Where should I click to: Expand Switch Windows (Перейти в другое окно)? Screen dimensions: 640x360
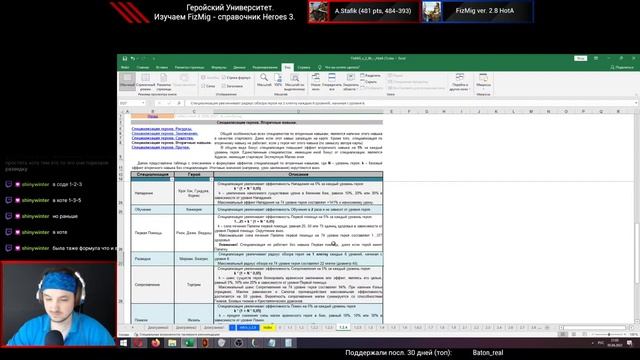[460, 82]
